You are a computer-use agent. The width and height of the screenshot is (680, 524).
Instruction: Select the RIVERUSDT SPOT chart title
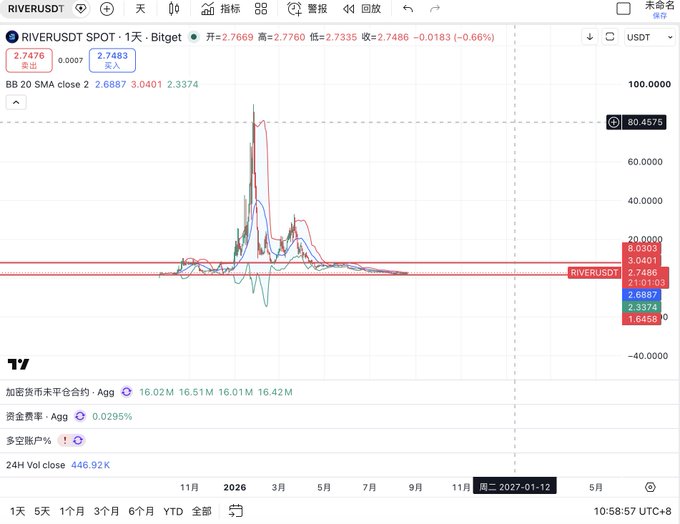coord(101,37)
